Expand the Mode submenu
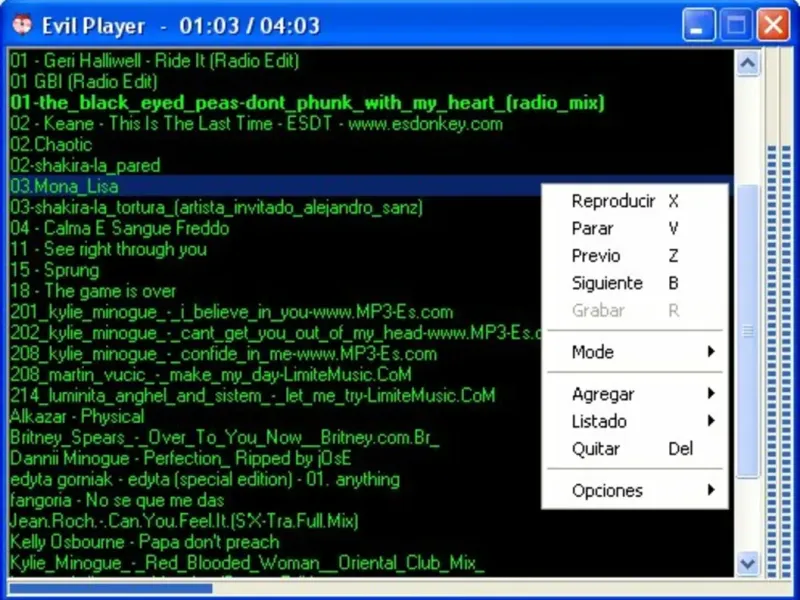This screenshot has width=800, height=600. pyautogui.click(x=635, y=352)
